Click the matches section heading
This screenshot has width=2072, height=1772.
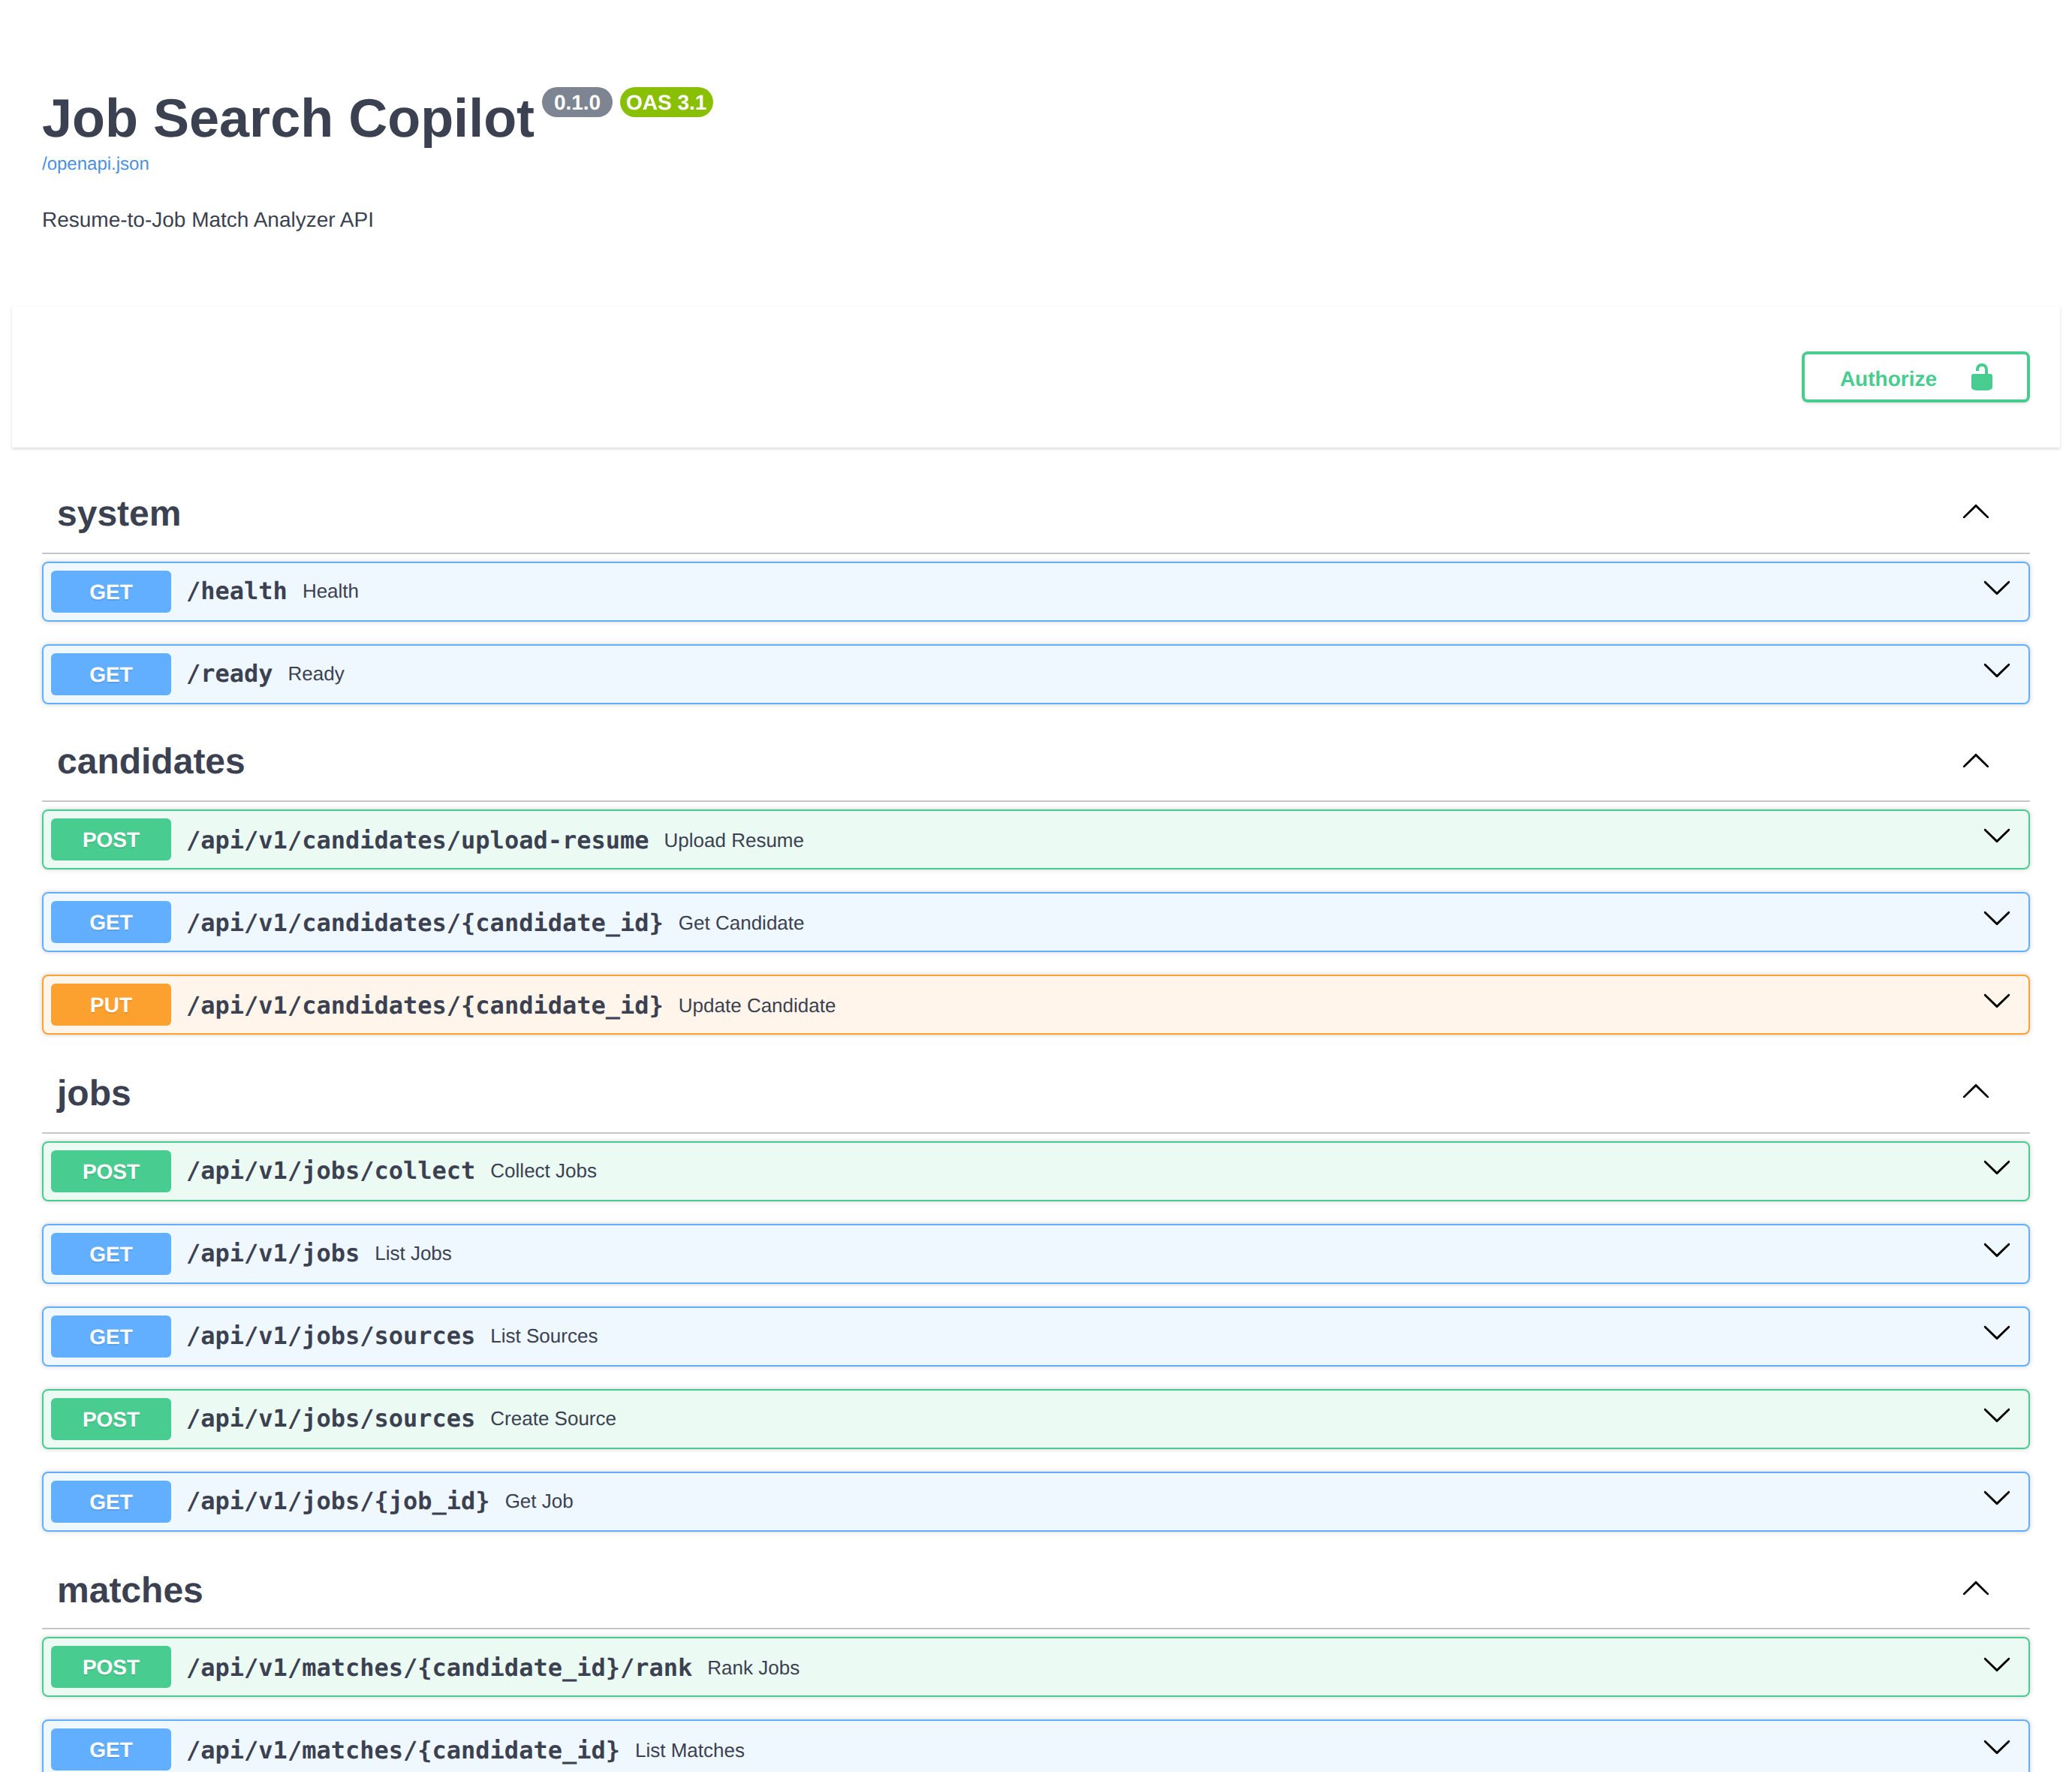point(130,1590)
